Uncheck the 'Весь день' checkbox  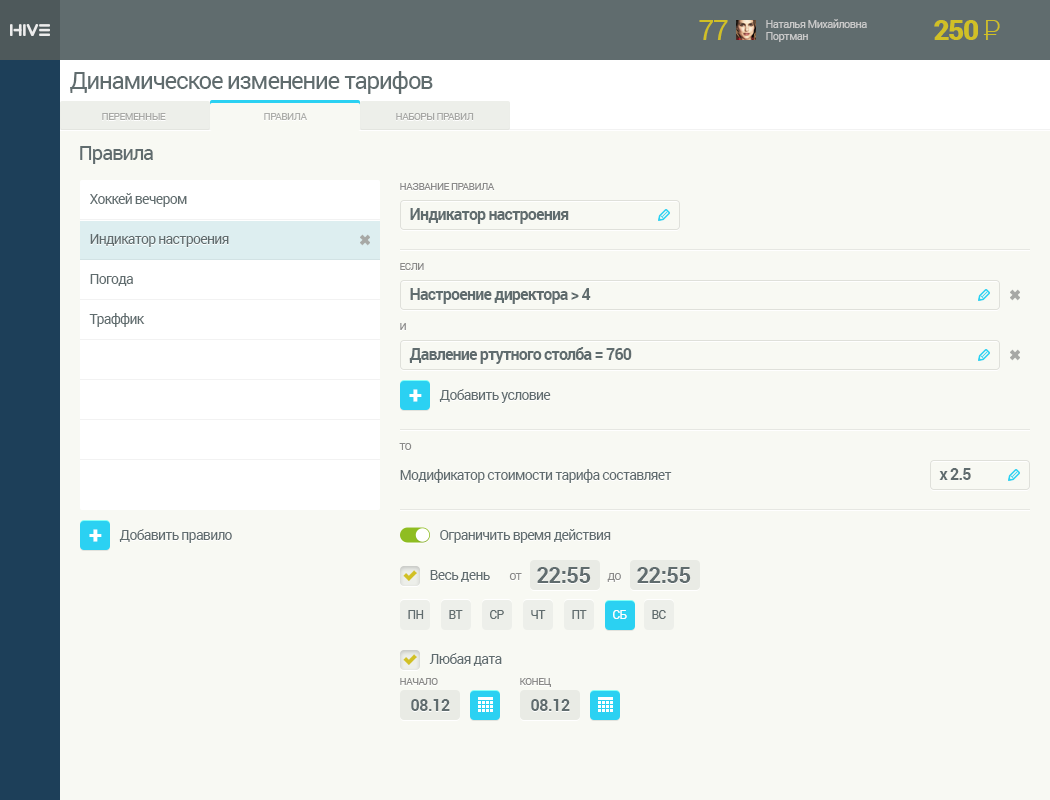click(x=410, y=575)
